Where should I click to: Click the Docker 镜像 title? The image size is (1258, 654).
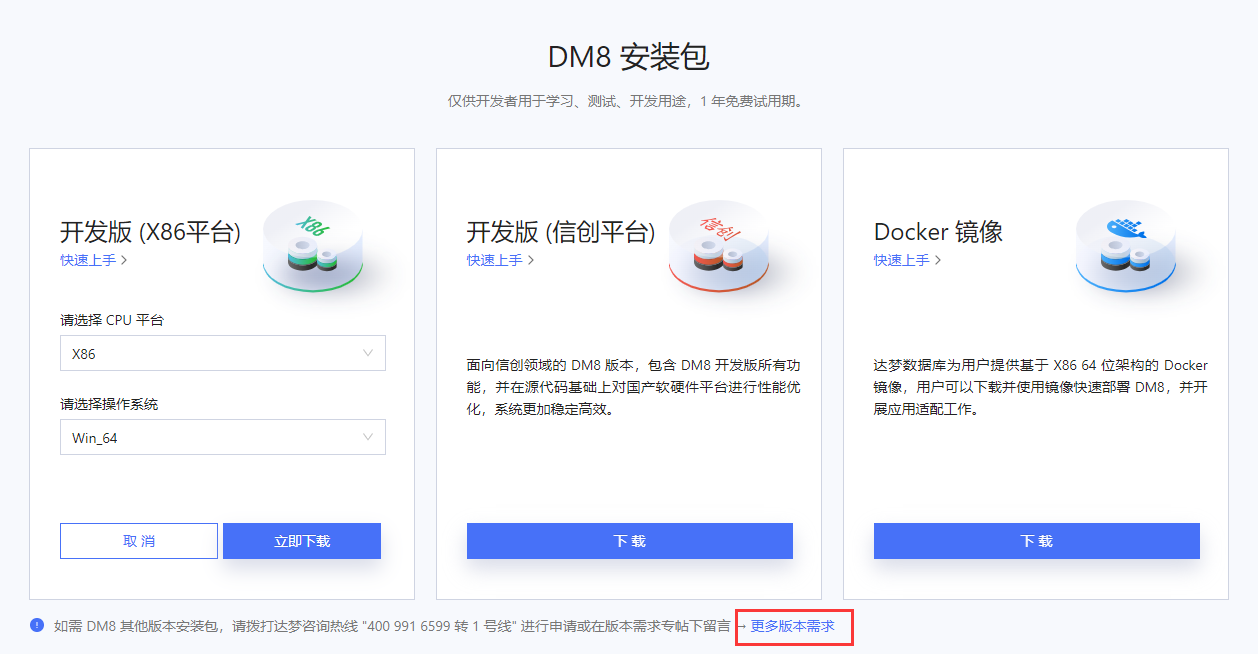point(938,232)
